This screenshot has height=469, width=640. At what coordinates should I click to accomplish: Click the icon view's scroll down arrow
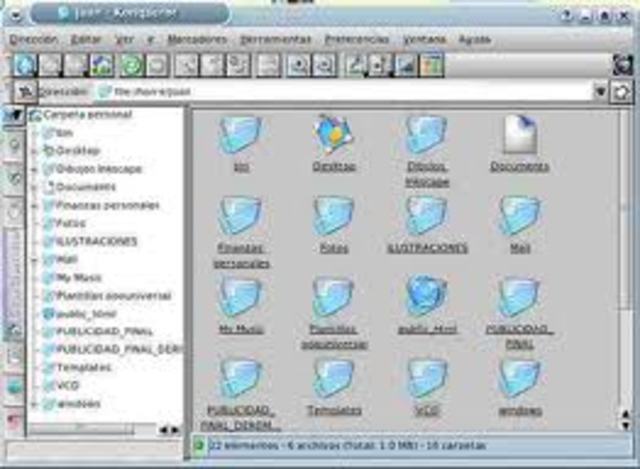626,426
